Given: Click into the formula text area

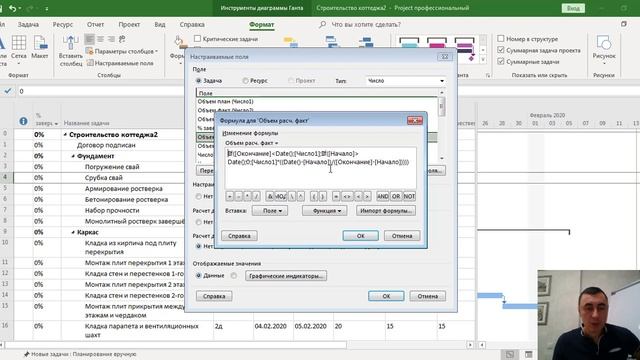Looking at the screenshot, I should [320, 168].
